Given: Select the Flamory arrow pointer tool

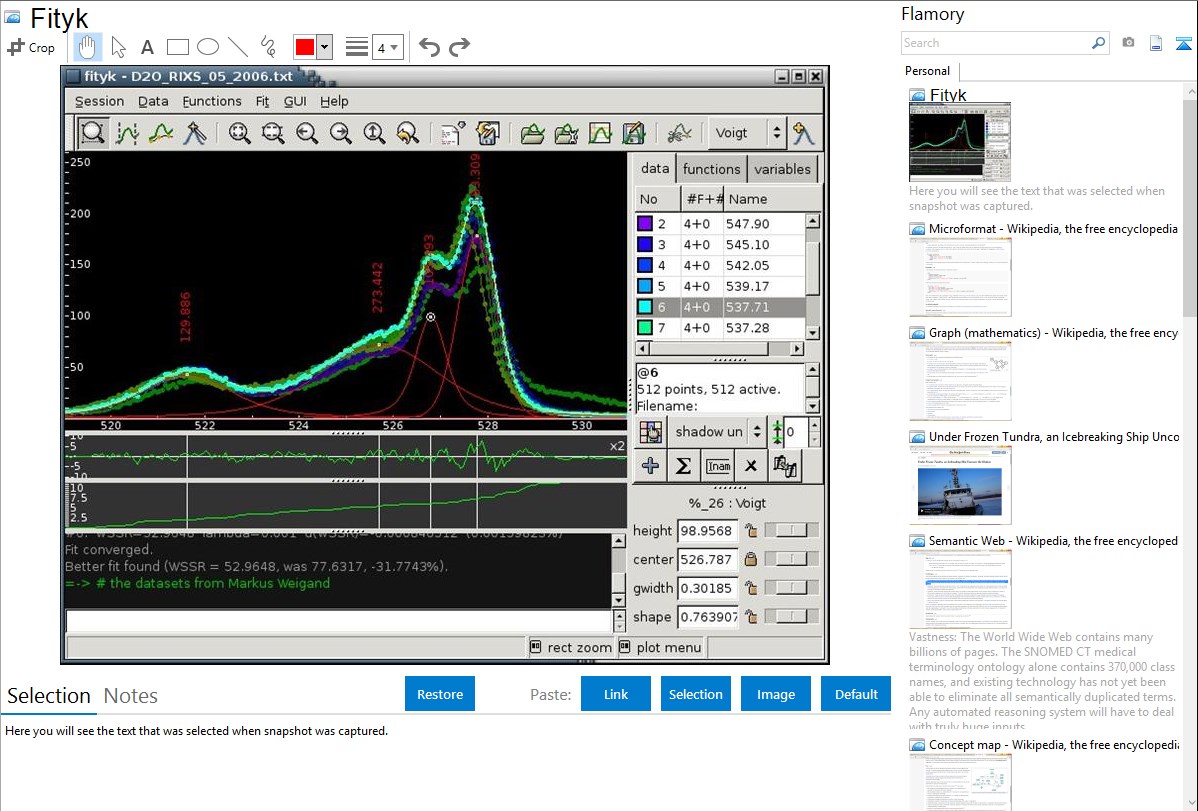Looking at the screenshot, I should tap(118, 47).
